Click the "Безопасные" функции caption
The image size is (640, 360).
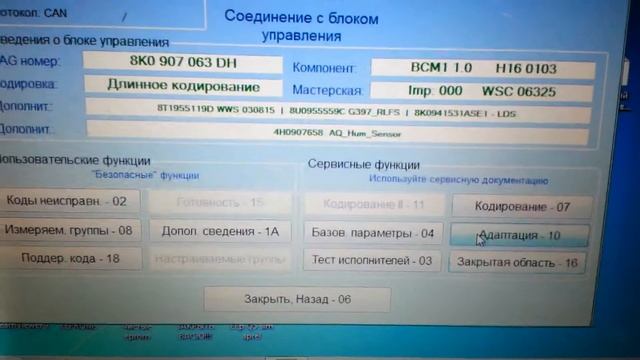[x=147, y=175]
